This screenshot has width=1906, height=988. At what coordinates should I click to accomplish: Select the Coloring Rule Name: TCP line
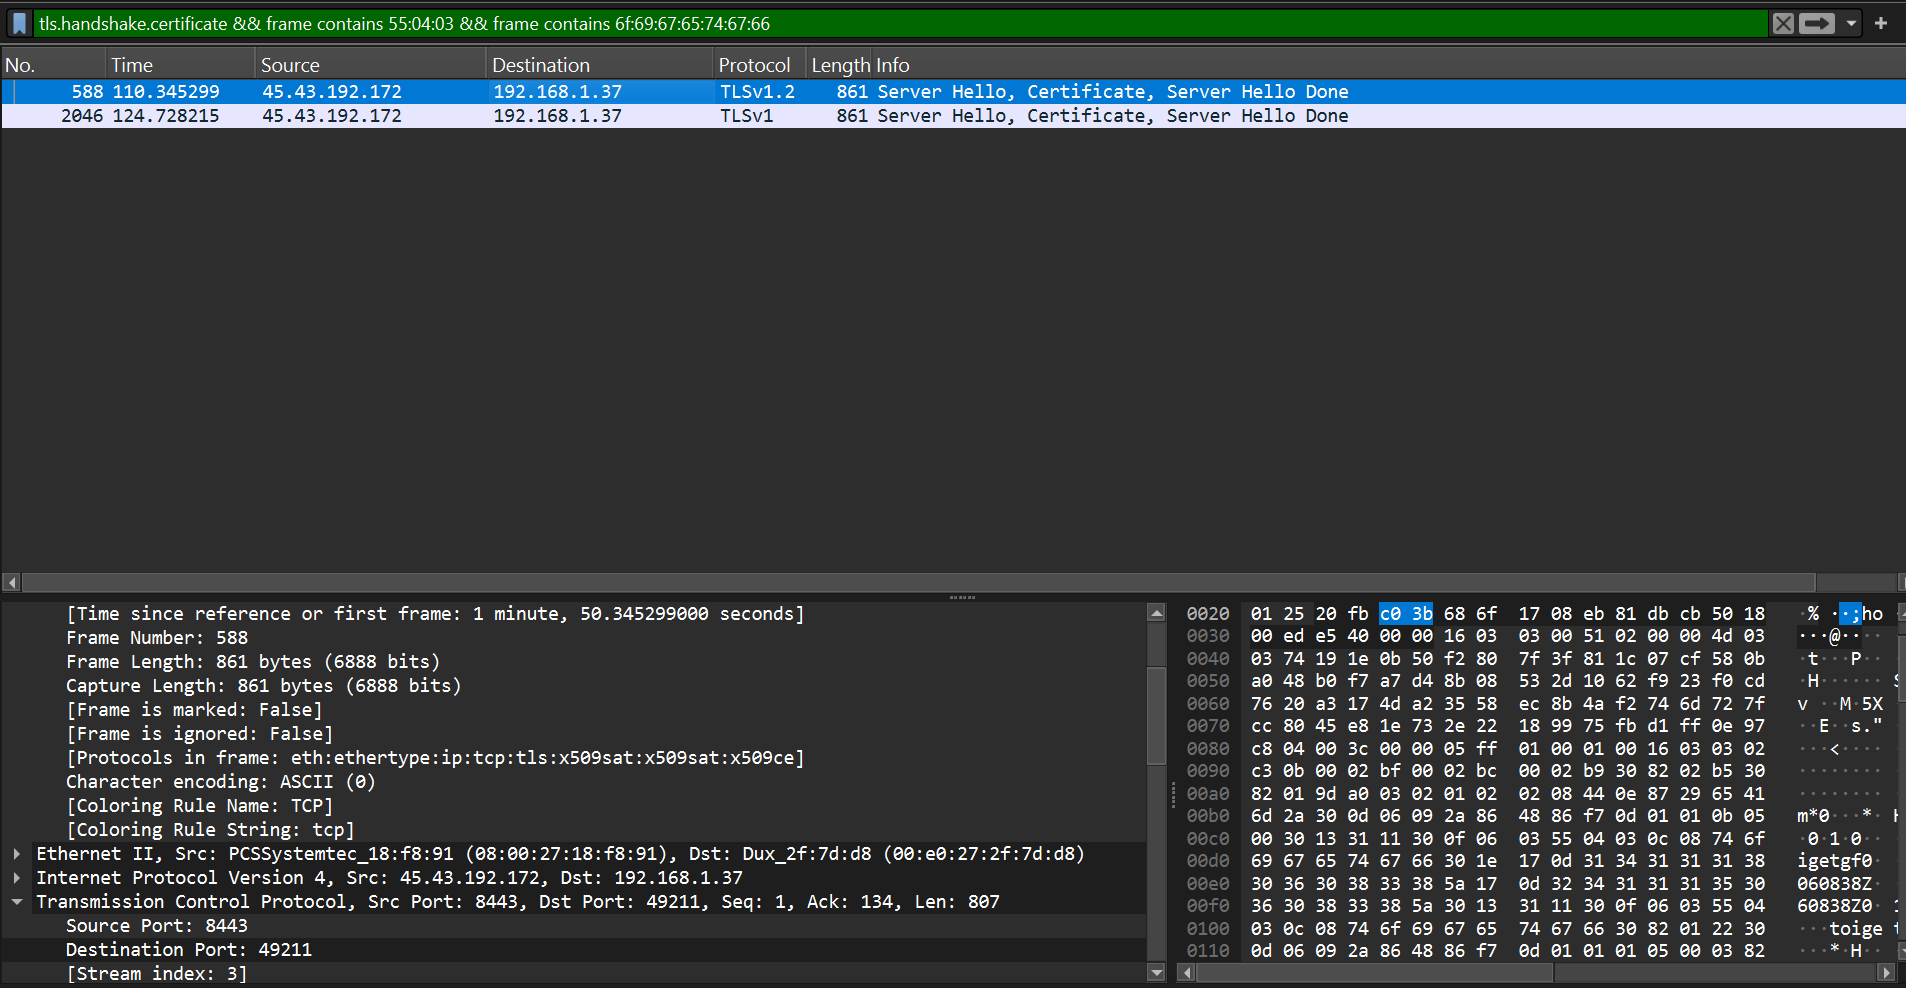[x=200, y=806]
